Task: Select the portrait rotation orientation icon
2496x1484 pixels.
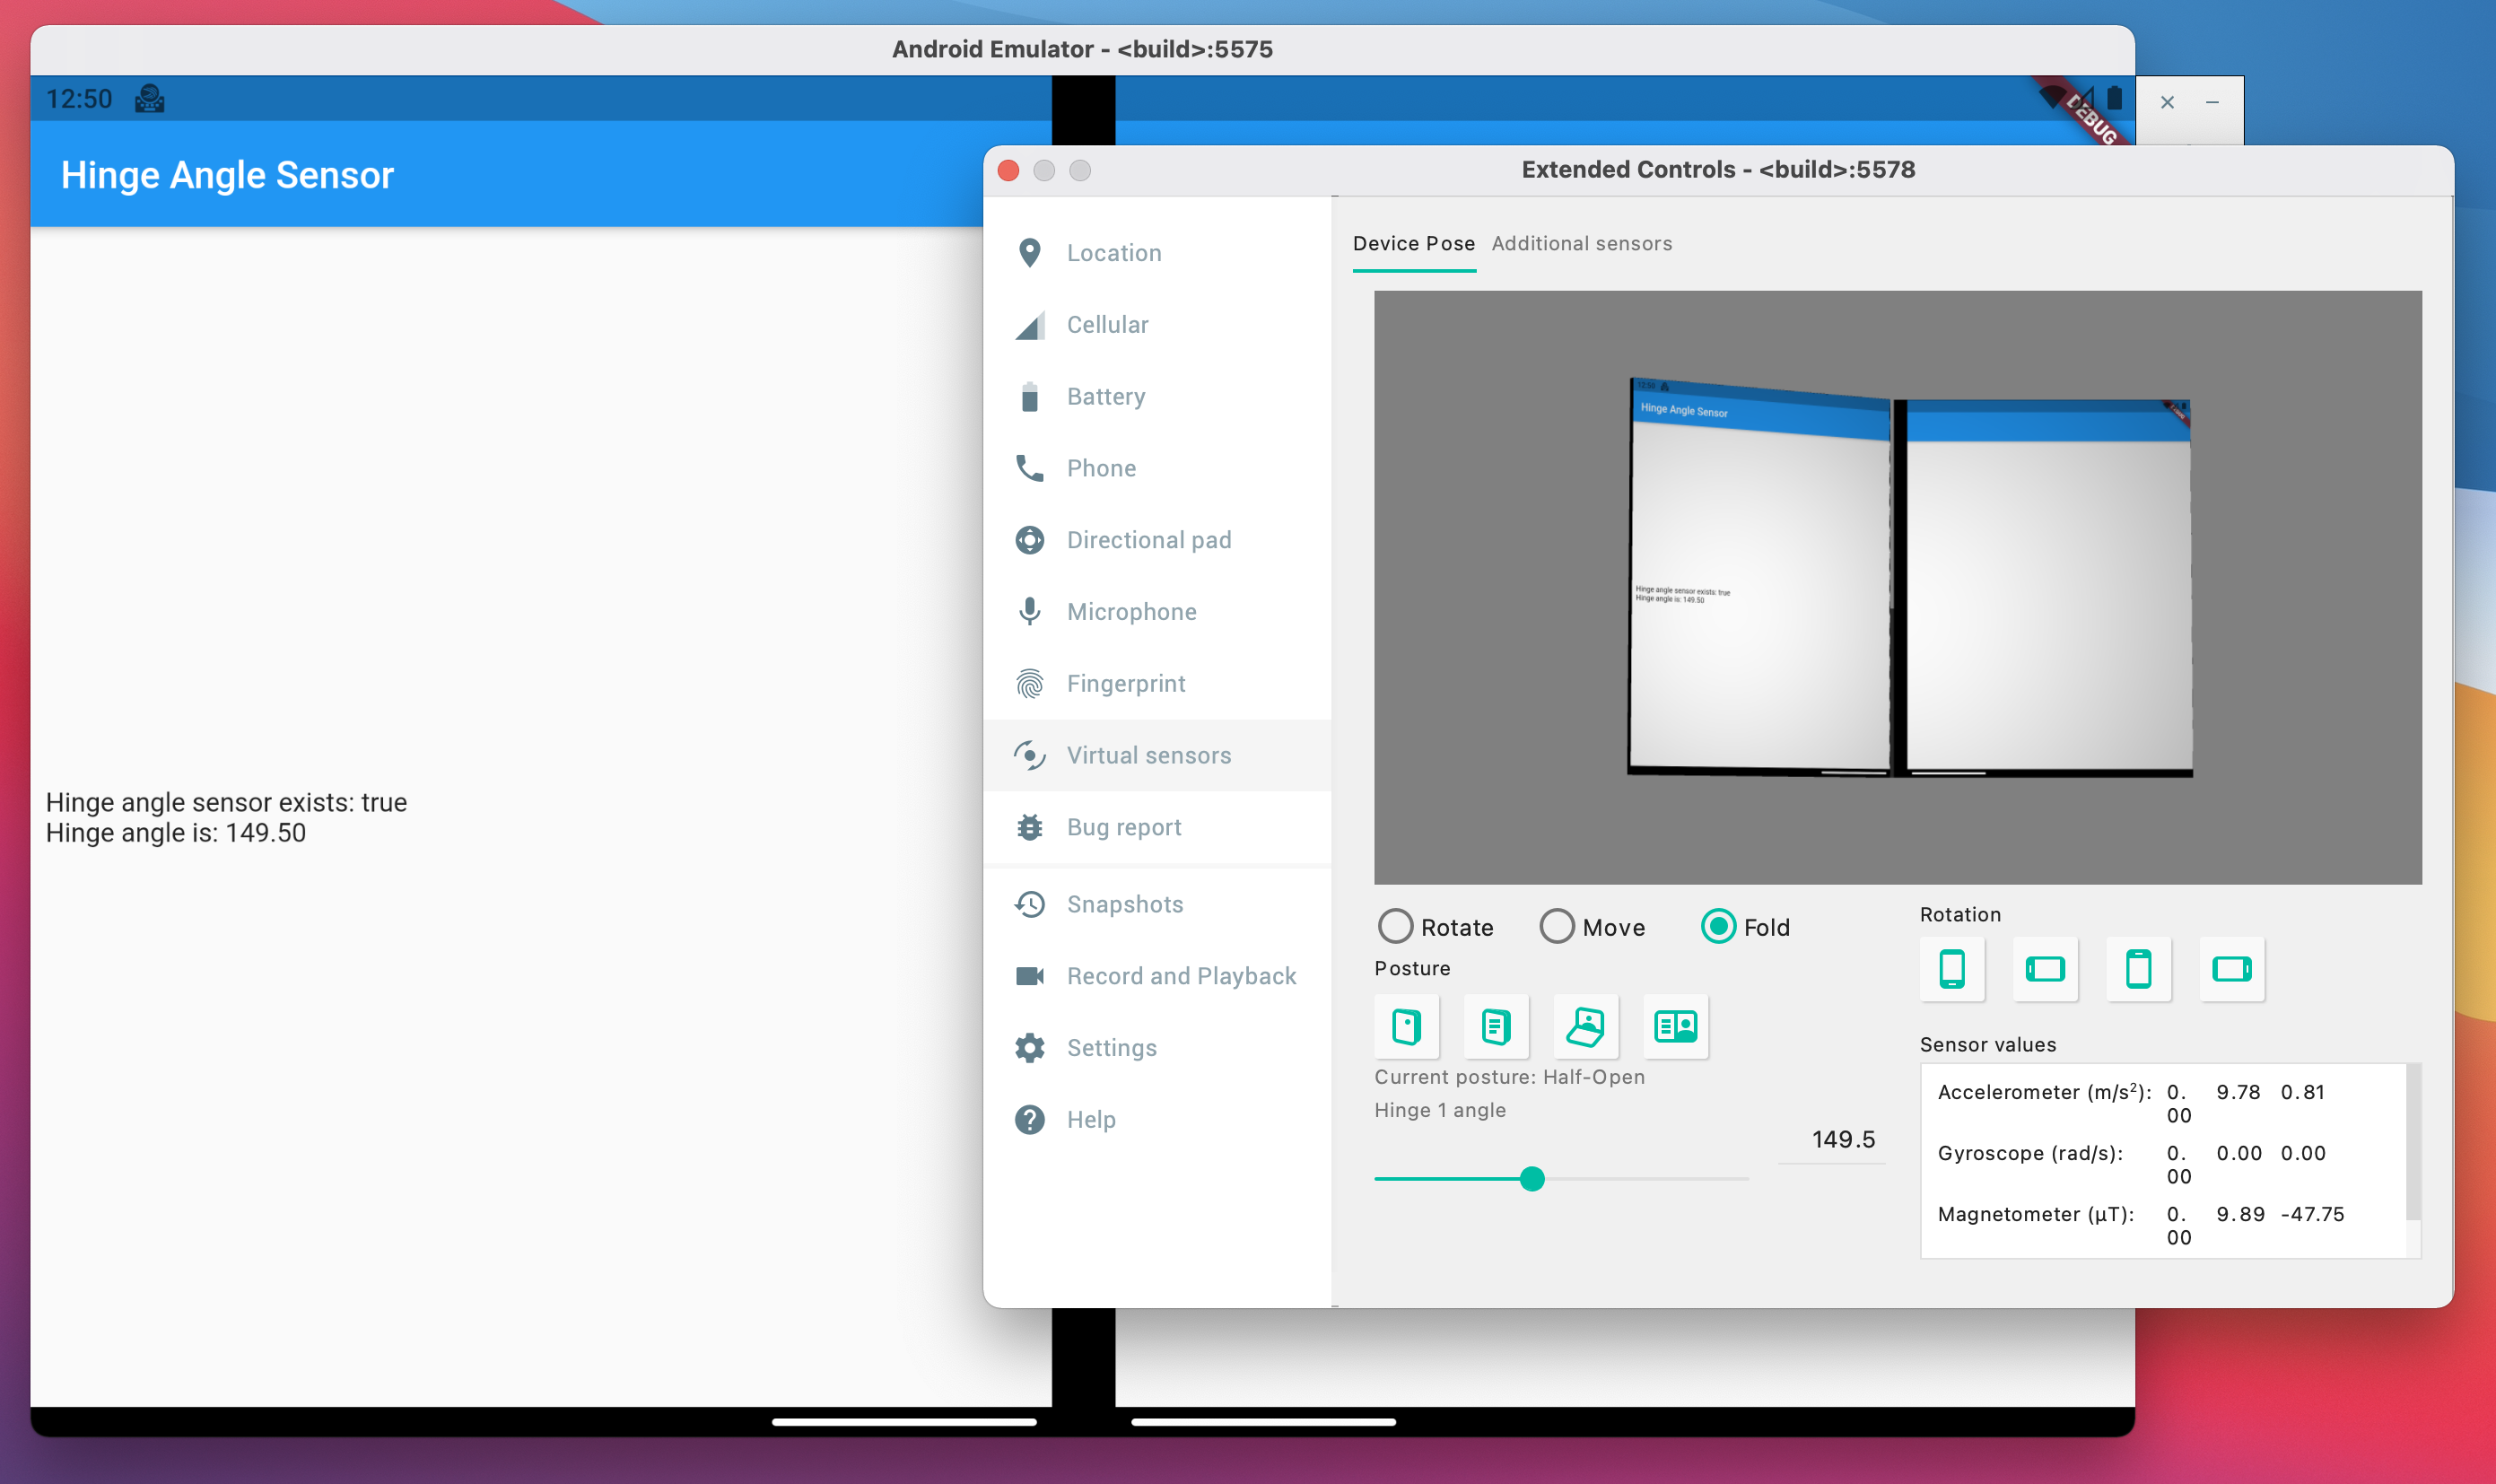Action: 1952,968
